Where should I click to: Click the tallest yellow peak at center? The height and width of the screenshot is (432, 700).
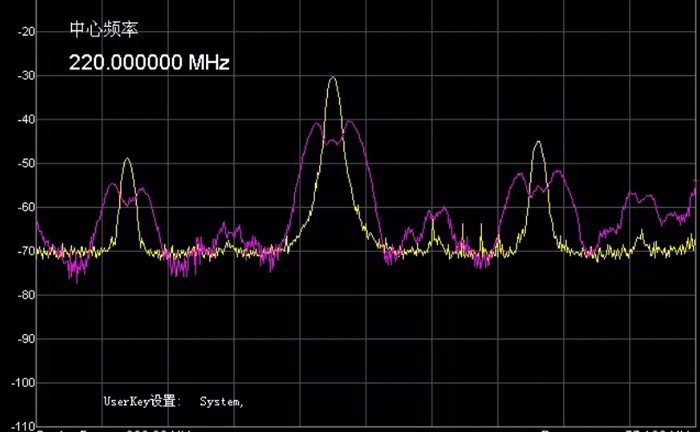click(333, 79)
